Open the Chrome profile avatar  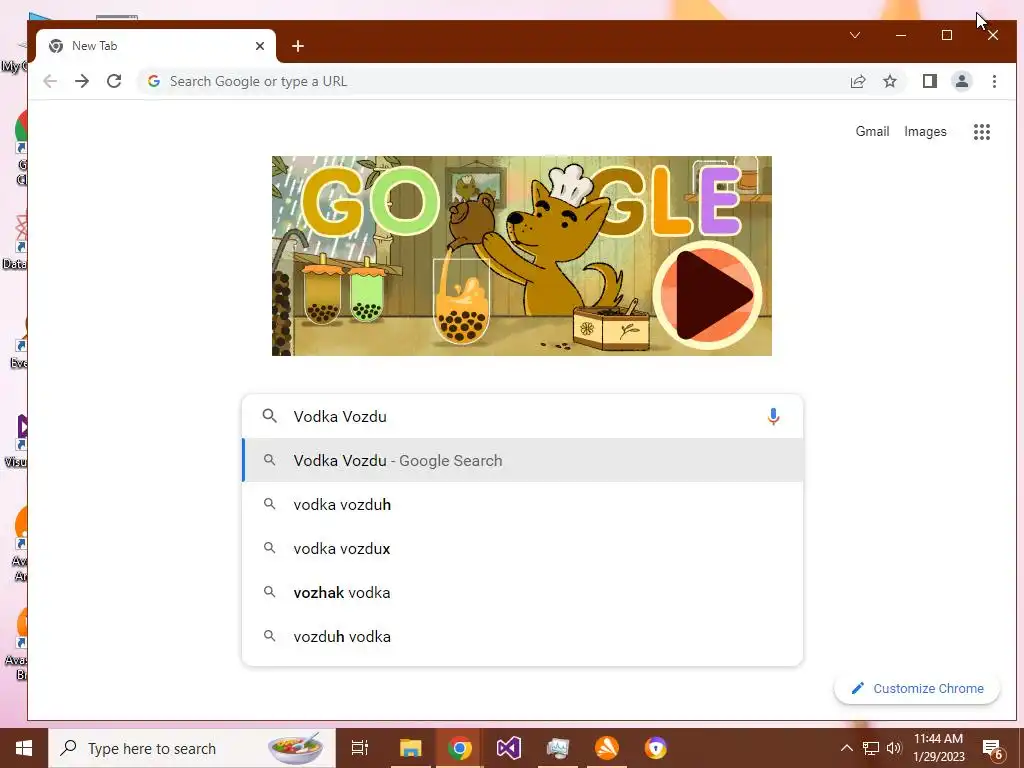[x=961, y=81]
